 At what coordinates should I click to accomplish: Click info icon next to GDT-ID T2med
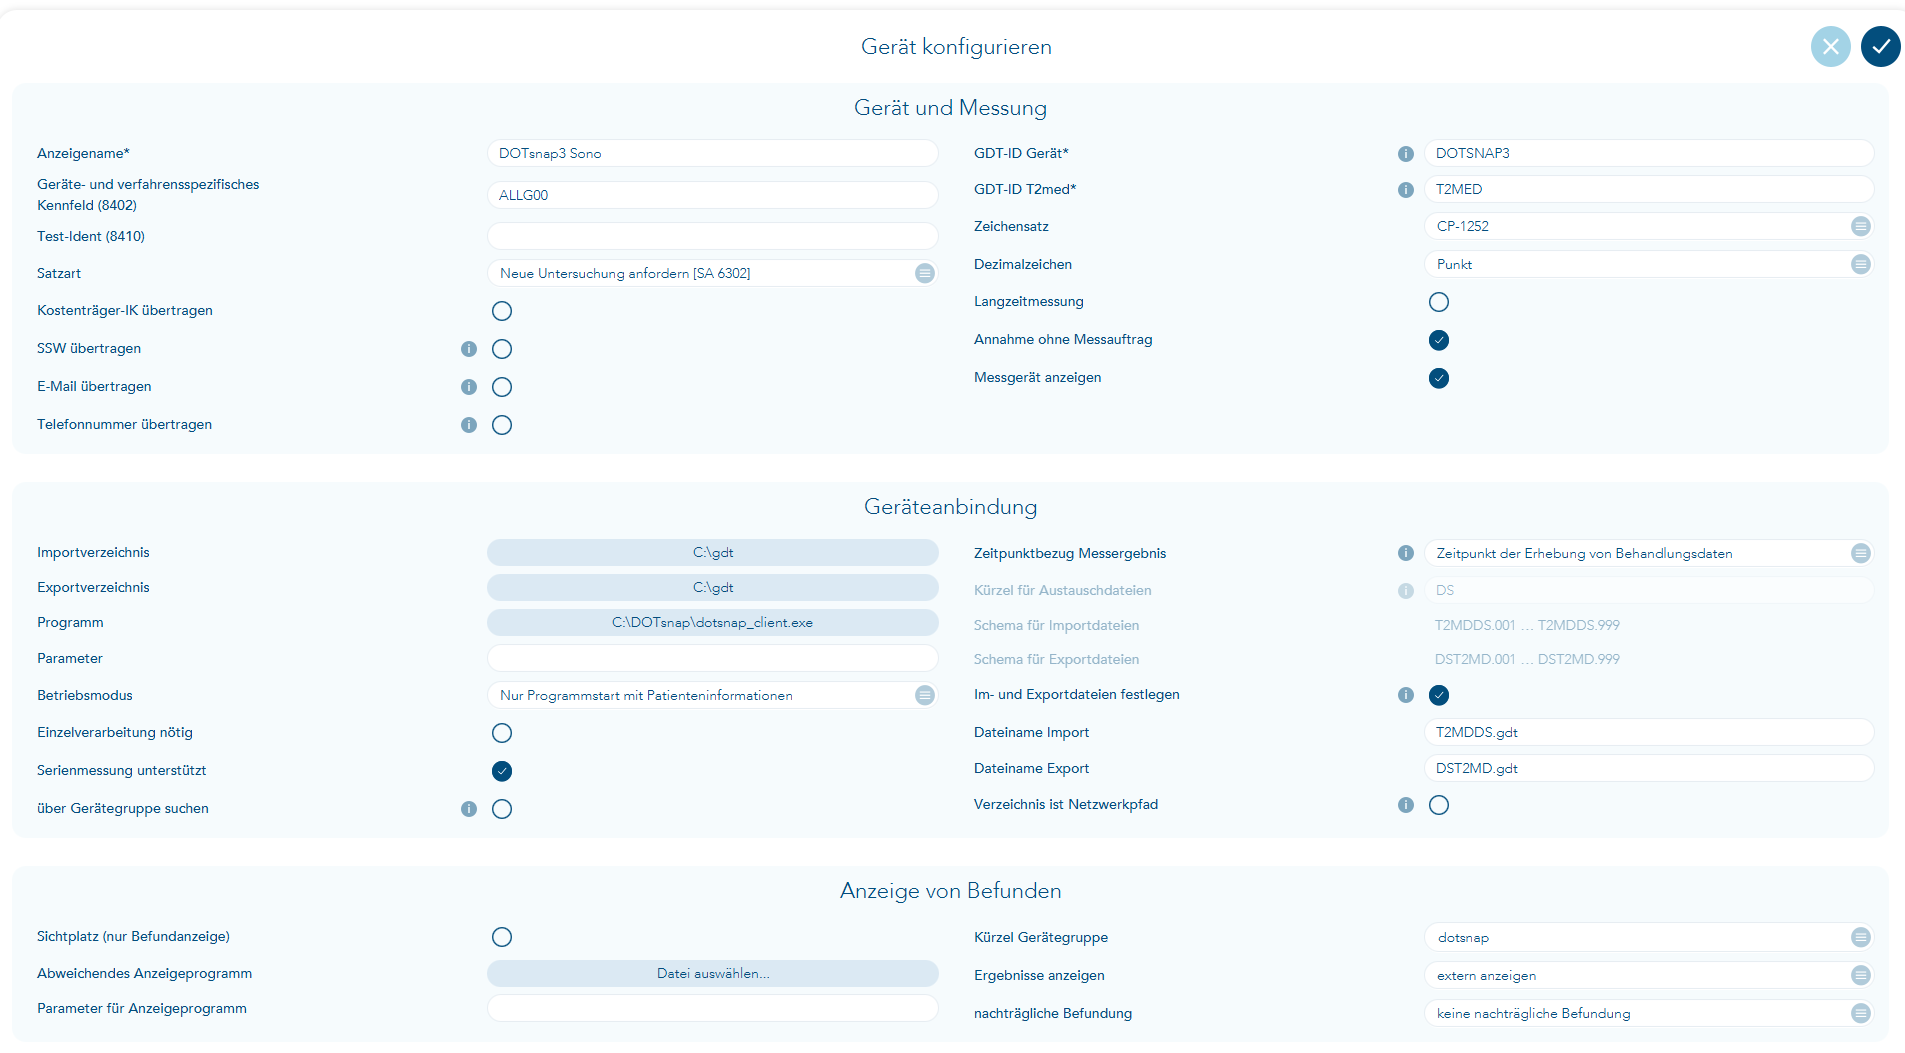click(x=1405, y=190)
